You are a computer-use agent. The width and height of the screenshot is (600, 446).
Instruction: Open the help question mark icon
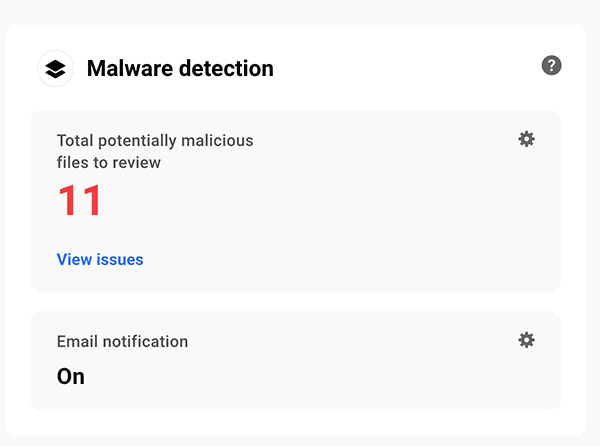click(551, 65)
